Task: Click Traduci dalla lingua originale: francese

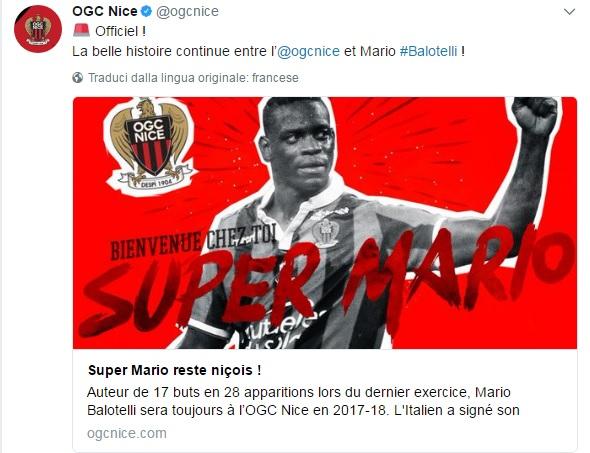Action: point(193,78)
